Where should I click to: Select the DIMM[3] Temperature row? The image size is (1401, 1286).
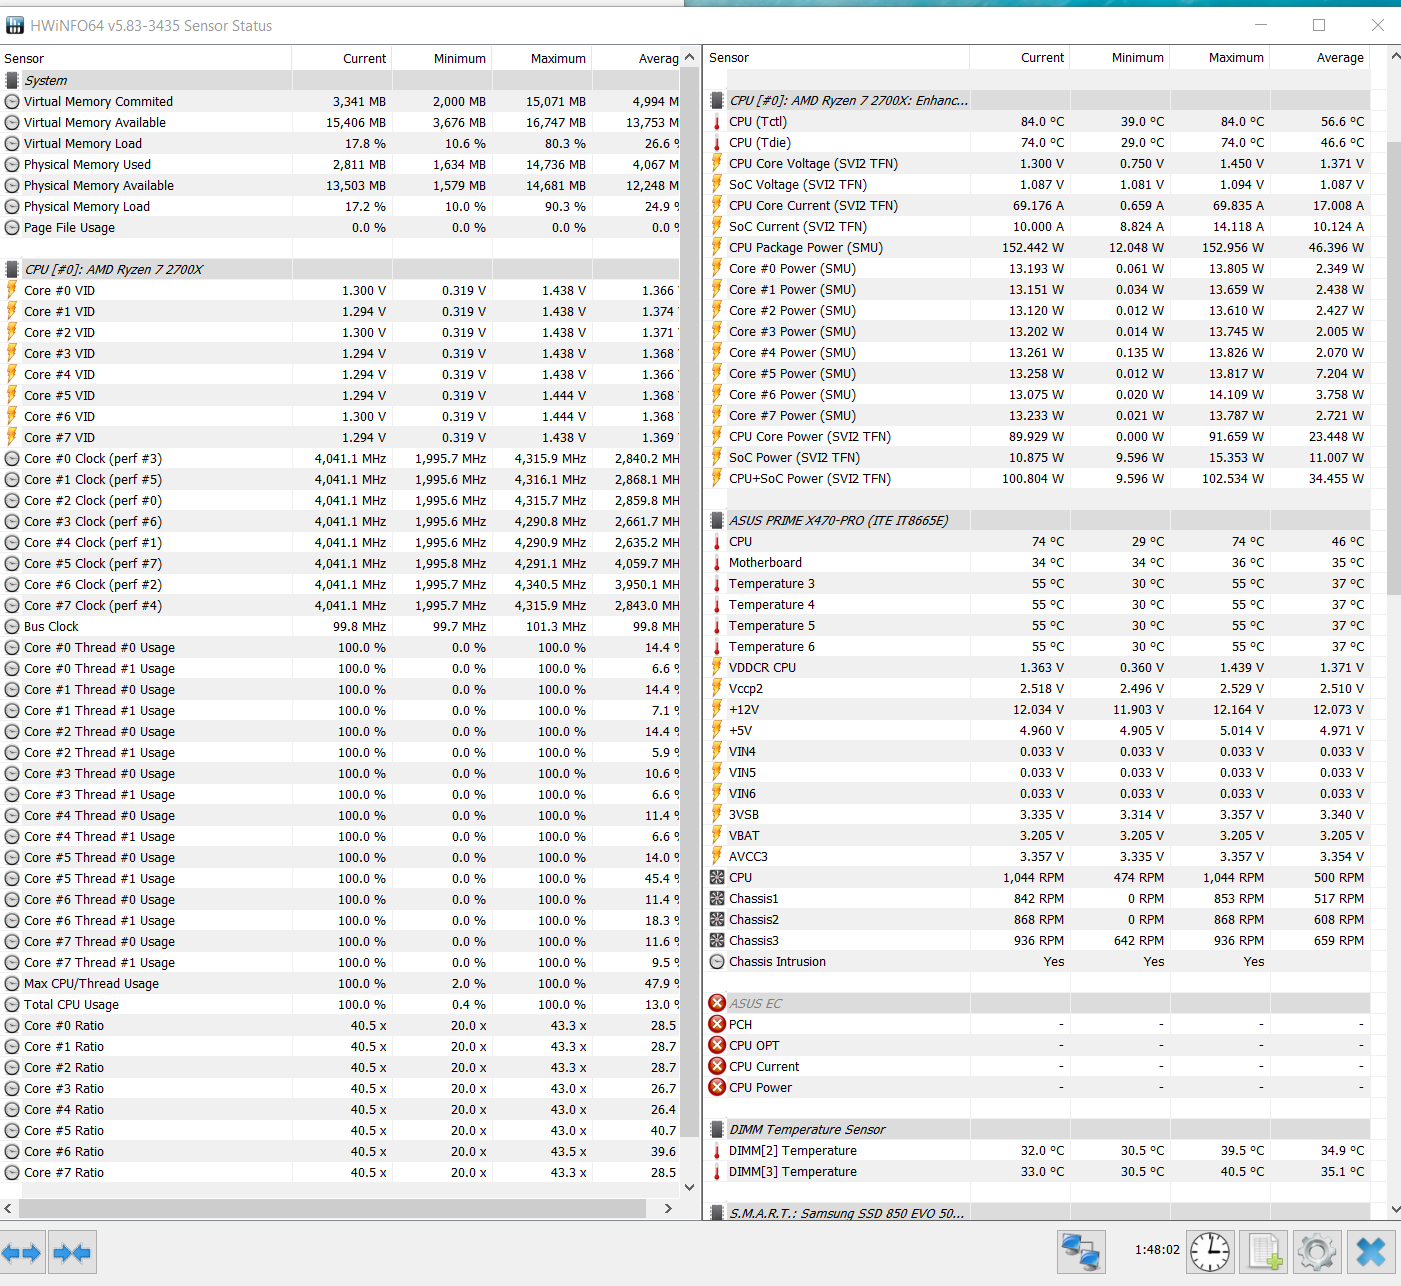point(1038,1171)
